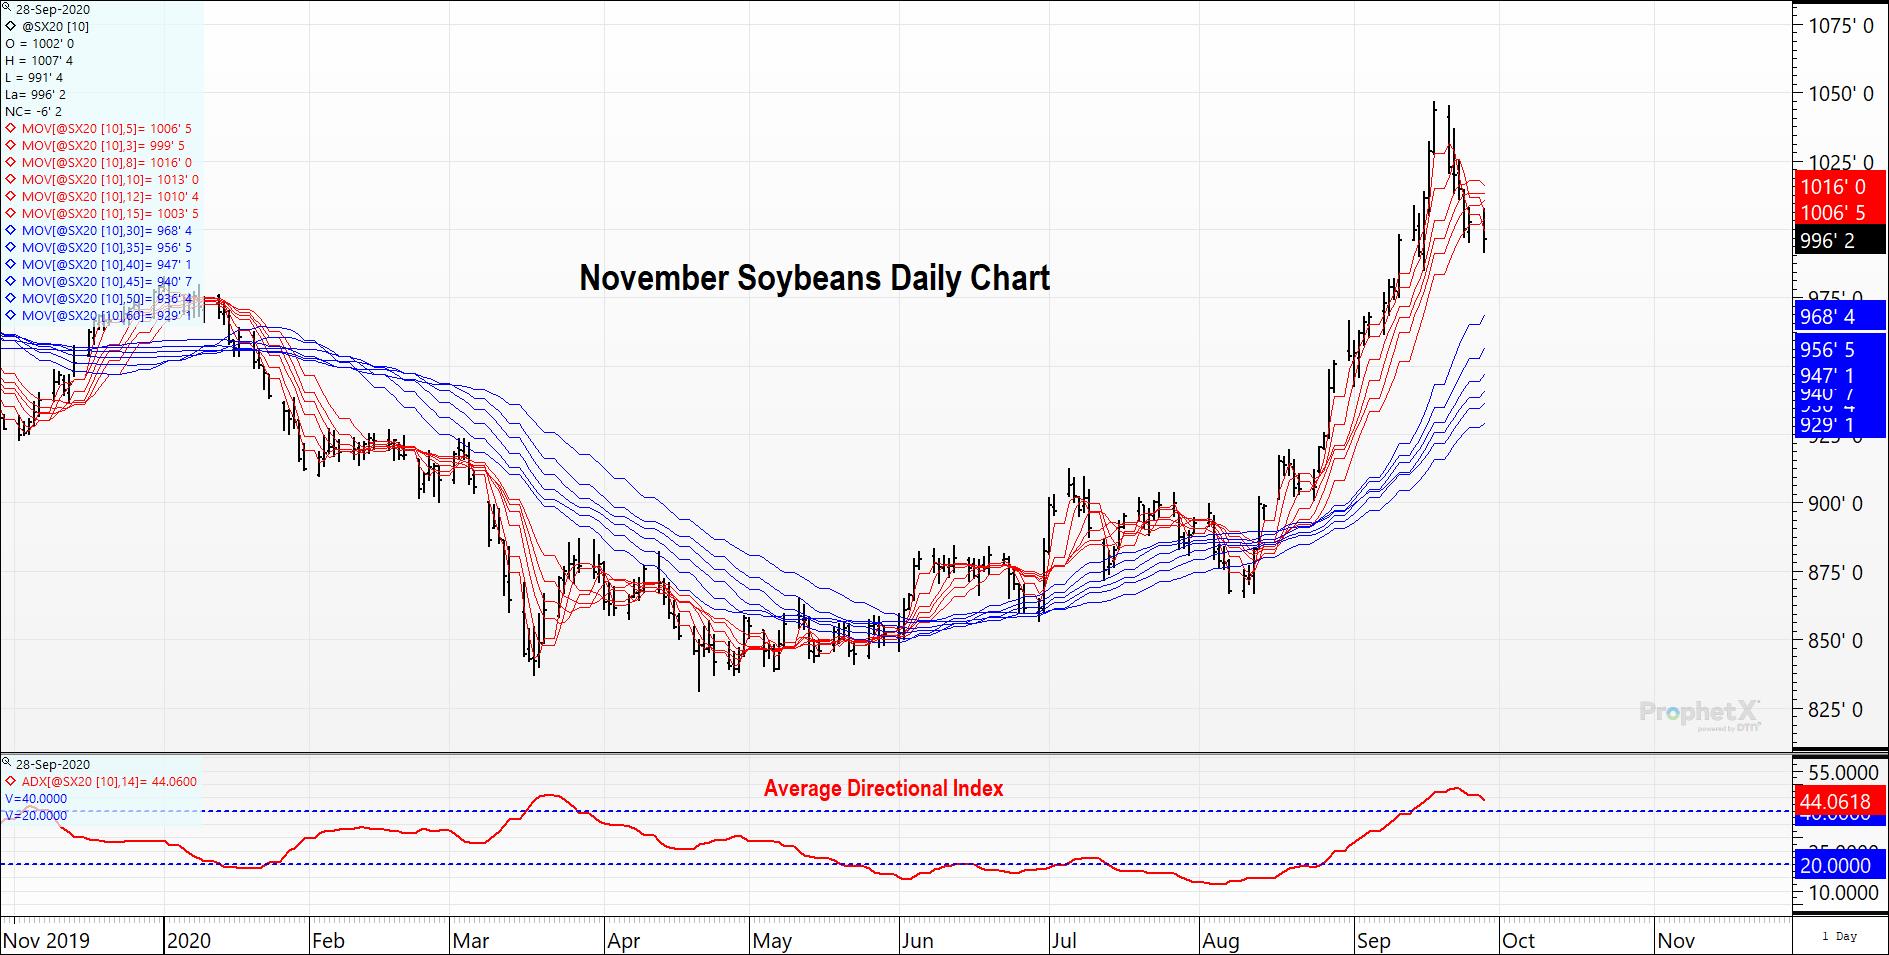Select the last price La= 996' 2

click(35, 95)
